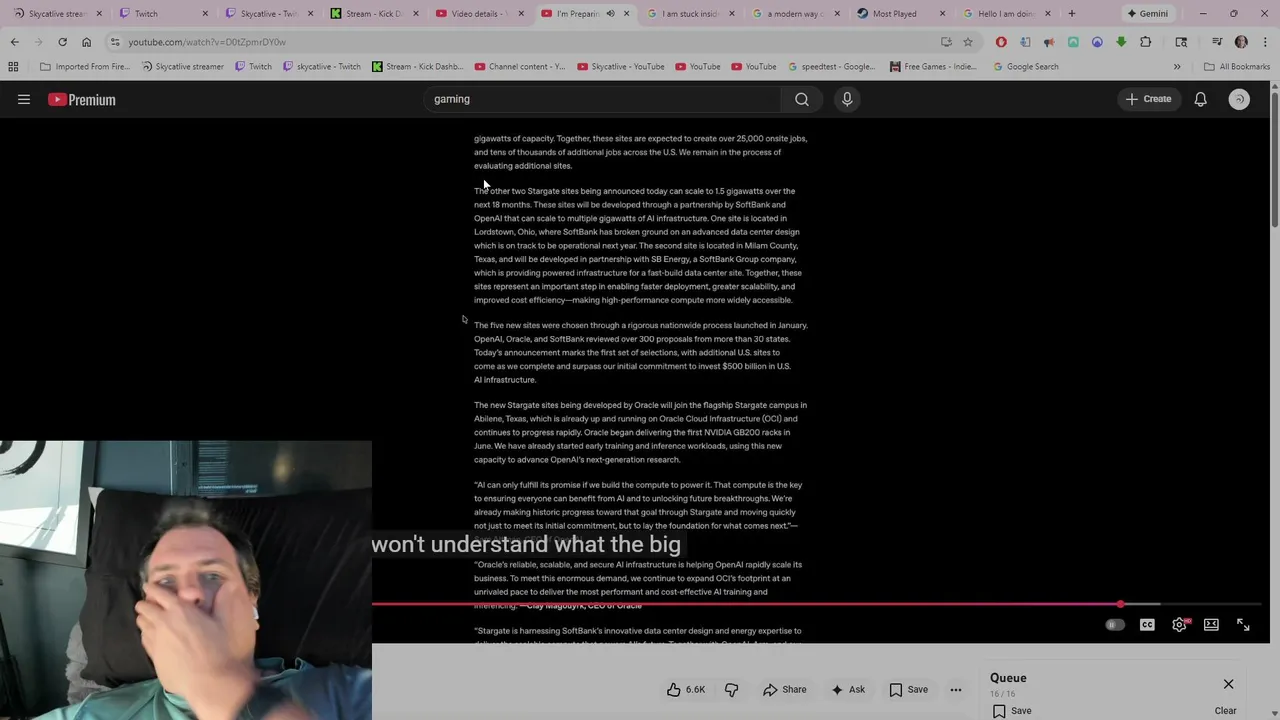
Task: Reload the current page
Action: tap(62, 42)
